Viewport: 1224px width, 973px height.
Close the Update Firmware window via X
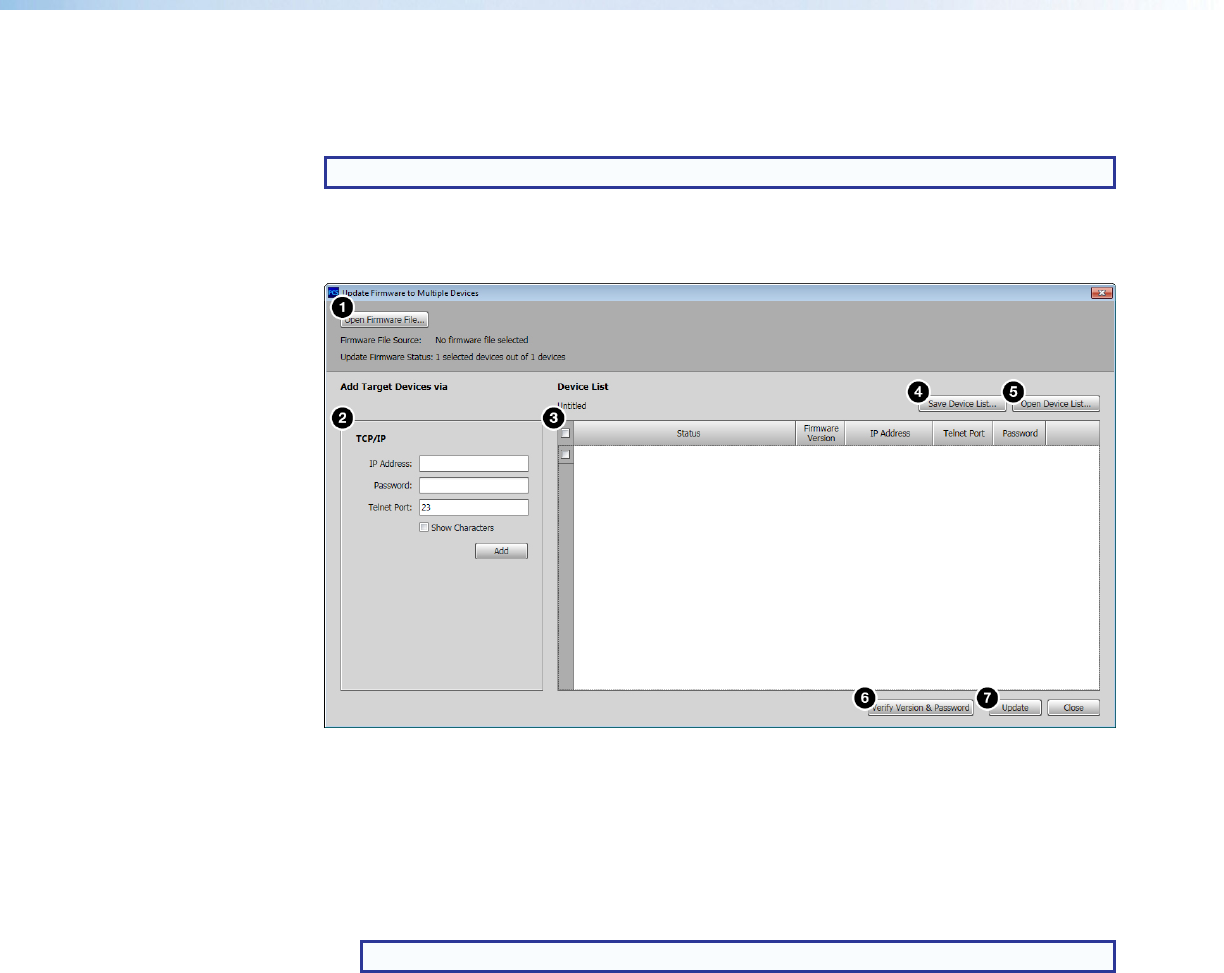coord(1101,293)
